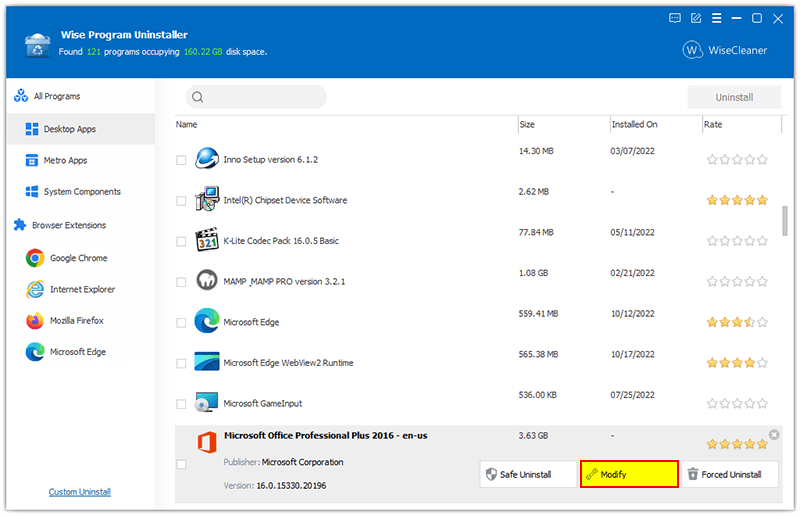Click Microsoft Edge star rating
The height and width of the screenshot is (516, 800).
737,322
